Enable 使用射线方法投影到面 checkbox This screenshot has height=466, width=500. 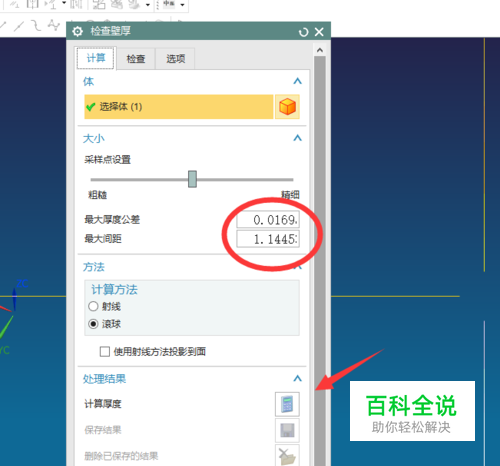click(x=105, y=351)
